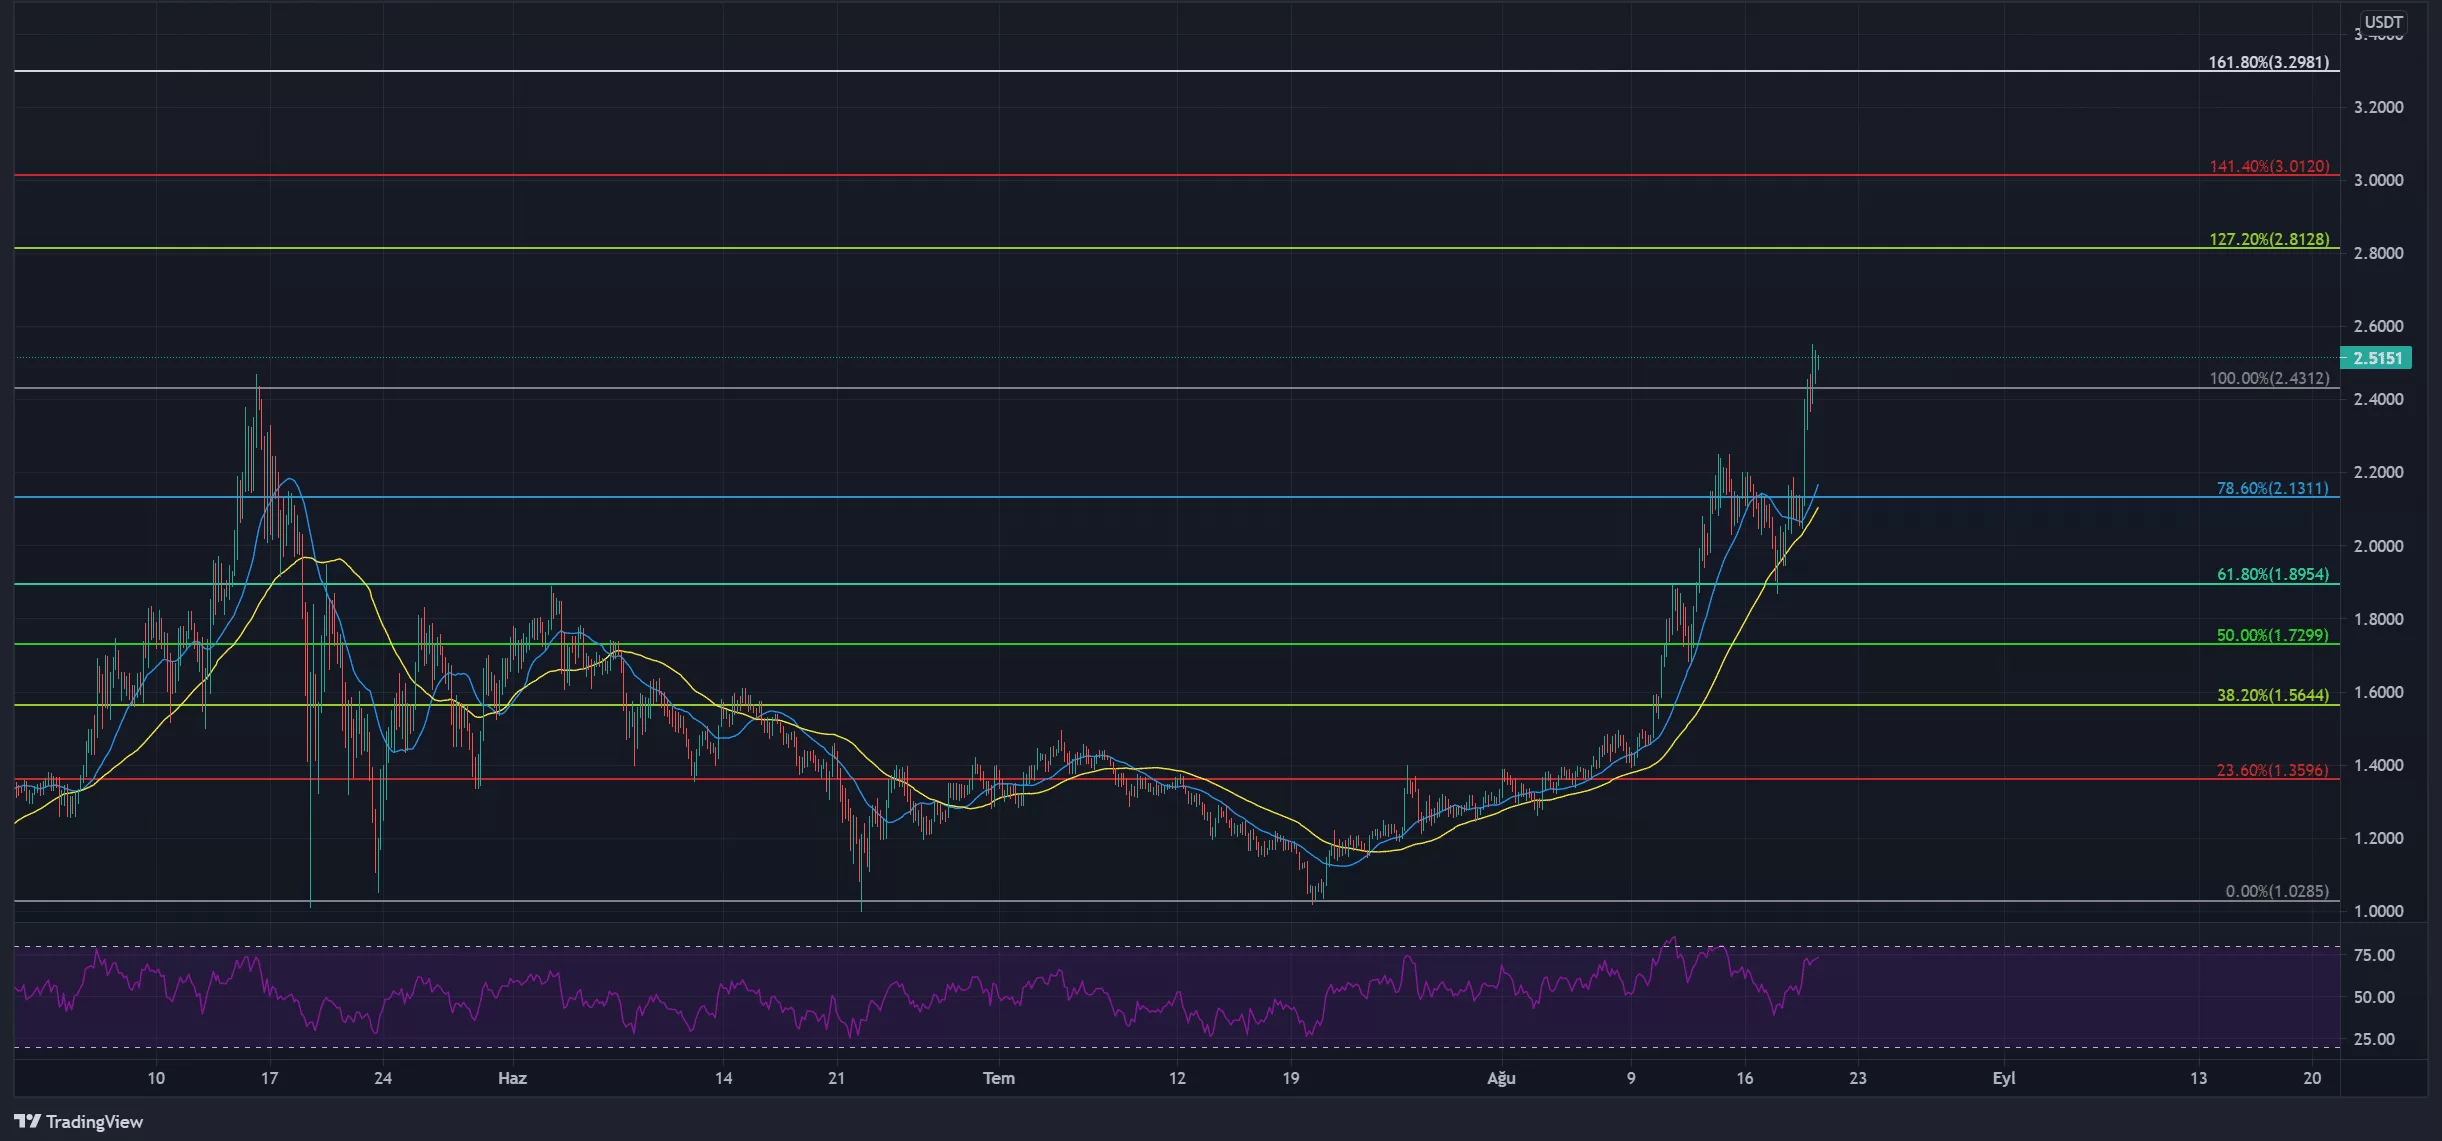Click the blue 78.60%(2.1311) level label
This screenshot has height=1141, width=2442.
pyautogui.click(x=2272, y=488)
